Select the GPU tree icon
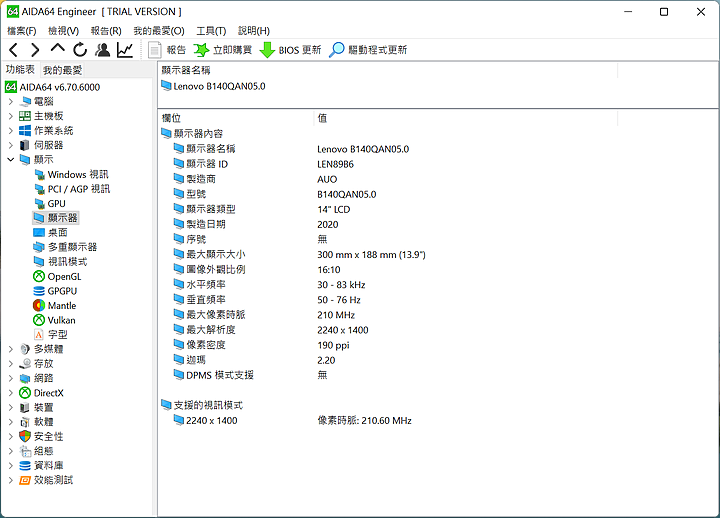The image size is (720, 518). 39,203
